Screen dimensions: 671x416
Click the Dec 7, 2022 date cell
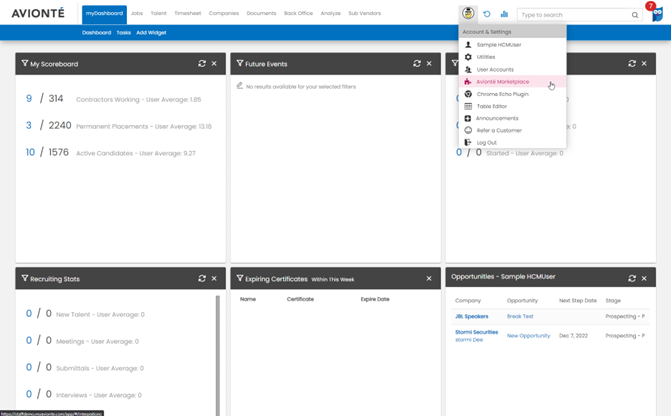coord(573,336)
